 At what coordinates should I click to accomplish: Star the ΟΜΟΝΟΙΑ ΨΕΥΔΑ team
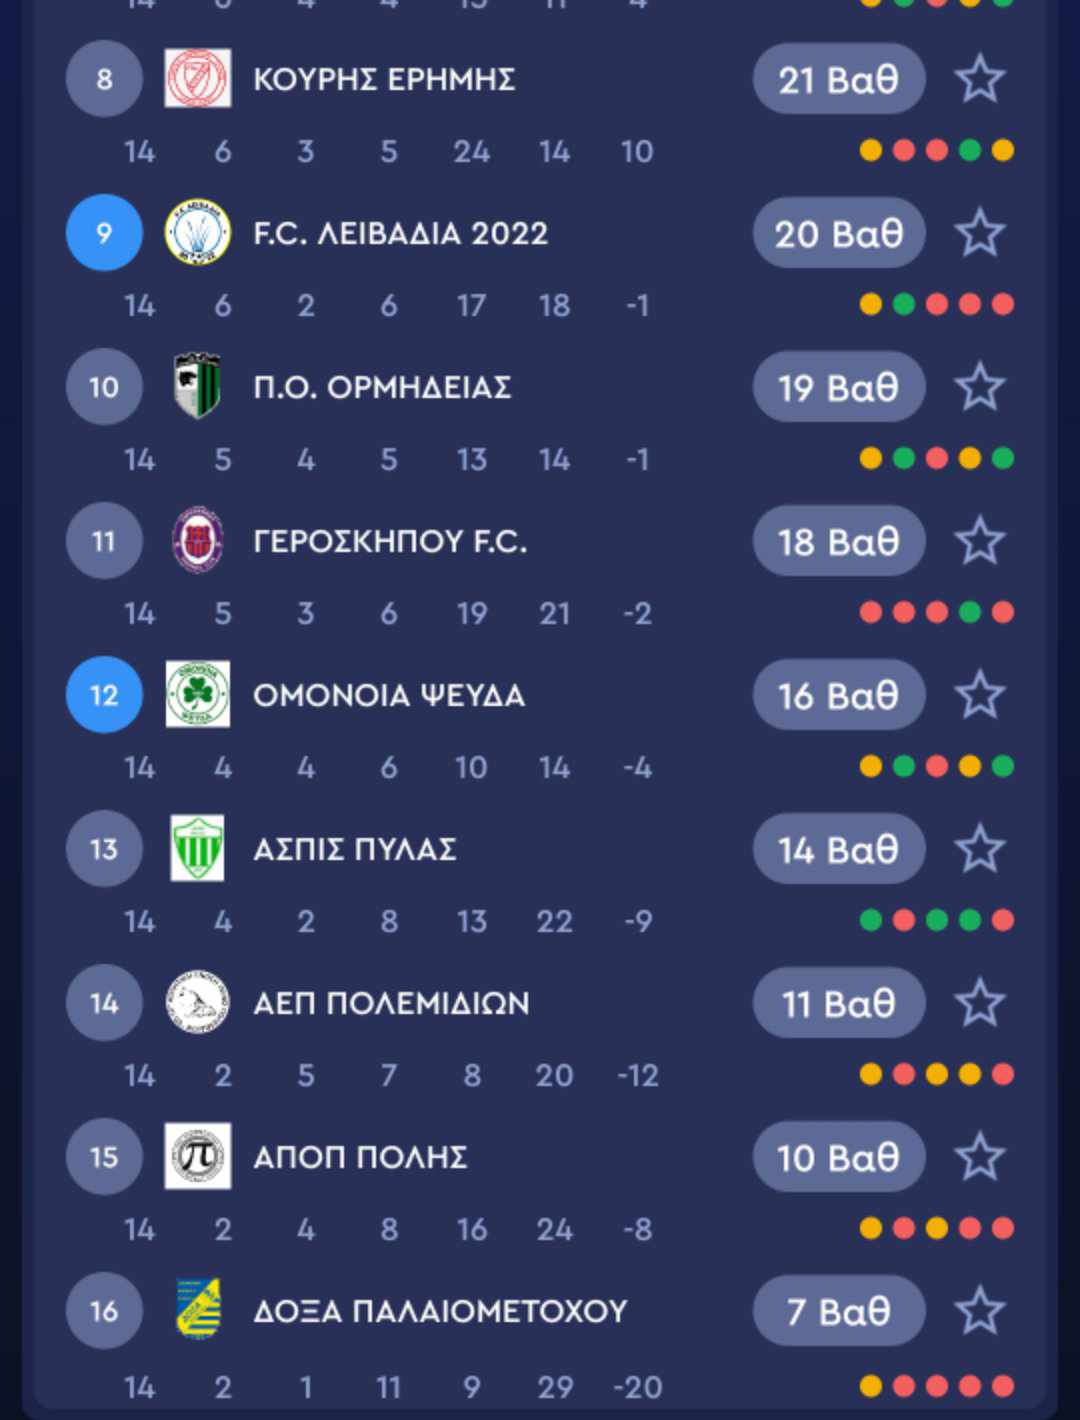(980, 695)
